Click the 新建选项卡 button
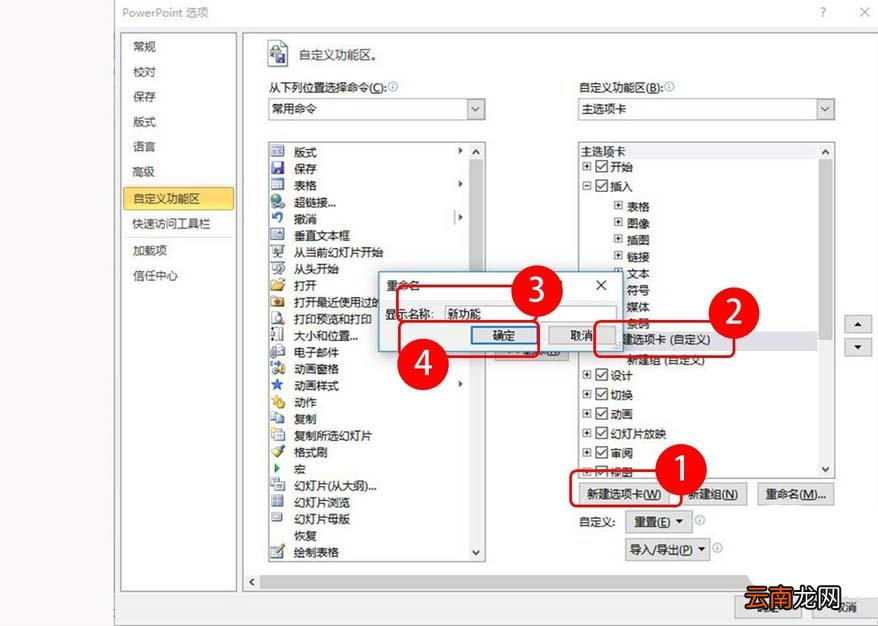This screenshot has height=626, width=878. tap(624, 494)
